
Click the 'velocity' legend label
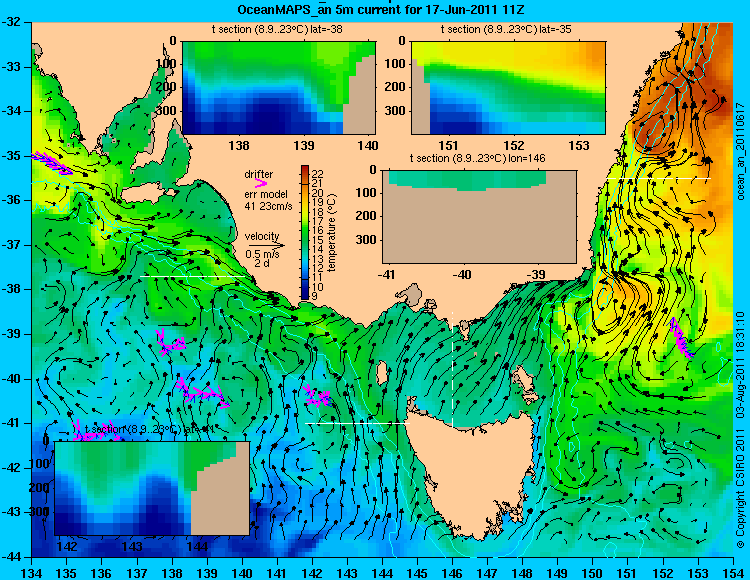pos(262,236)
